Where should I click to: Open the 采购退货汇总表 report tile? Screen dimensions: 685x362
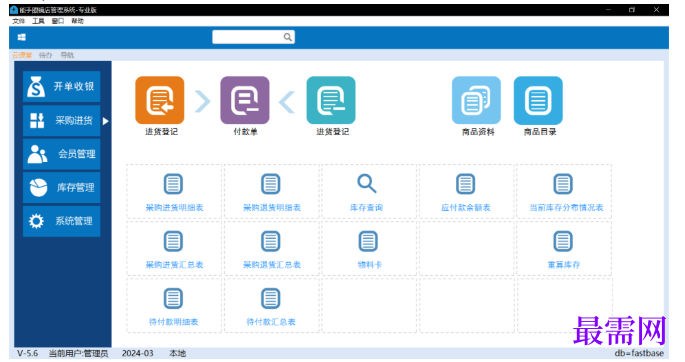[271, 249]
